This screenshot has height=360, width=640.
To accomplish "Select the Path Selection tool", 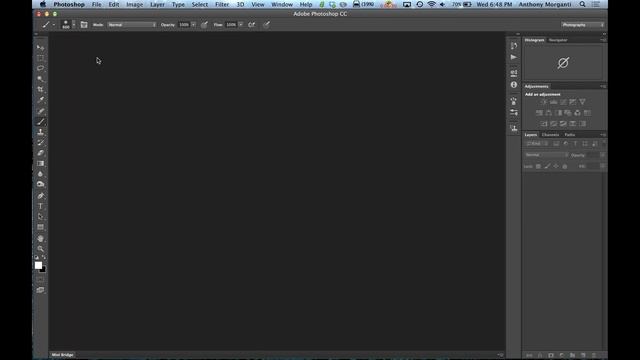I will point(40,217).
